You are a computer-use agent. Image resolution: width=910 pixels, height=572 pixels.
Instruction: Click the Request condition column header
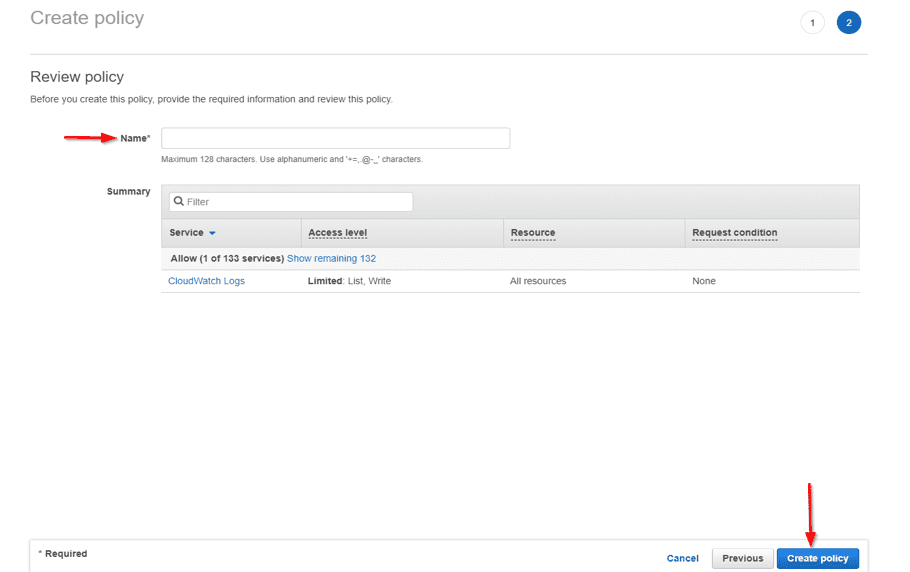click(734, 233)
